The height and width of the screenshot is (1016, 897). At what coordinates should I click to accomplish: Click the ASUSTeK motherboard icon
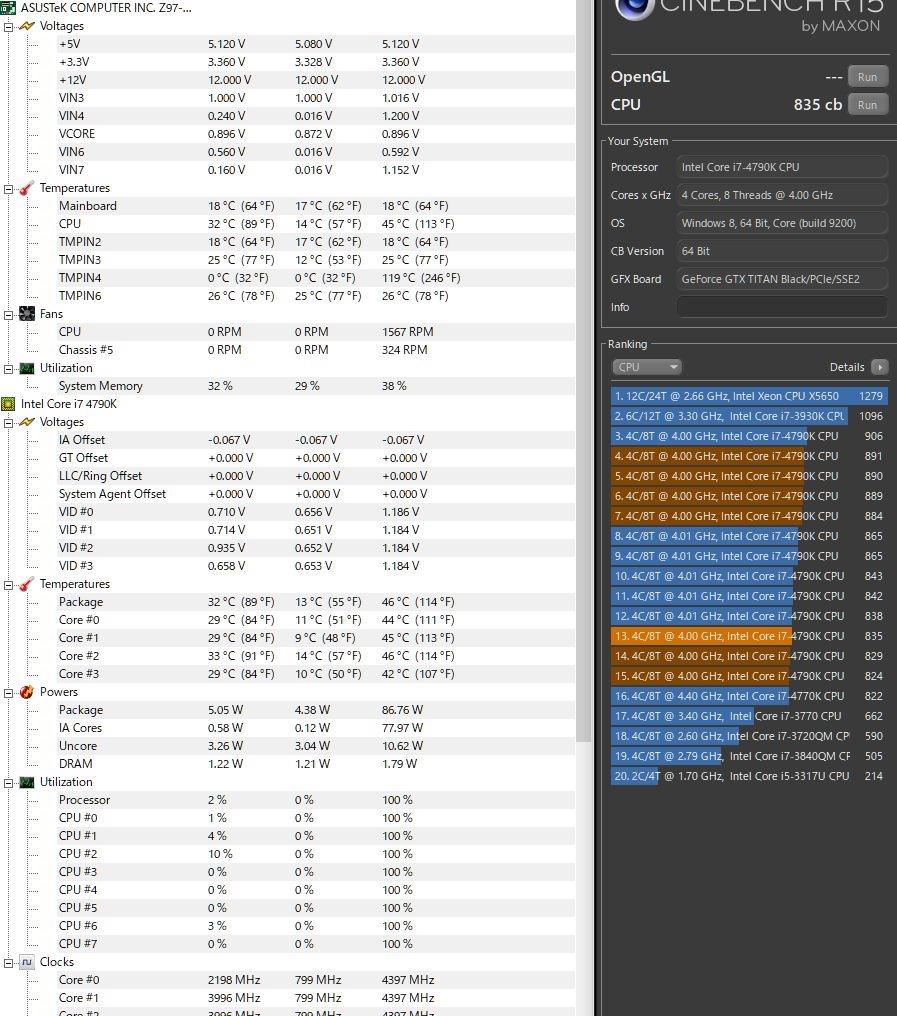click(x=9, y=7)
